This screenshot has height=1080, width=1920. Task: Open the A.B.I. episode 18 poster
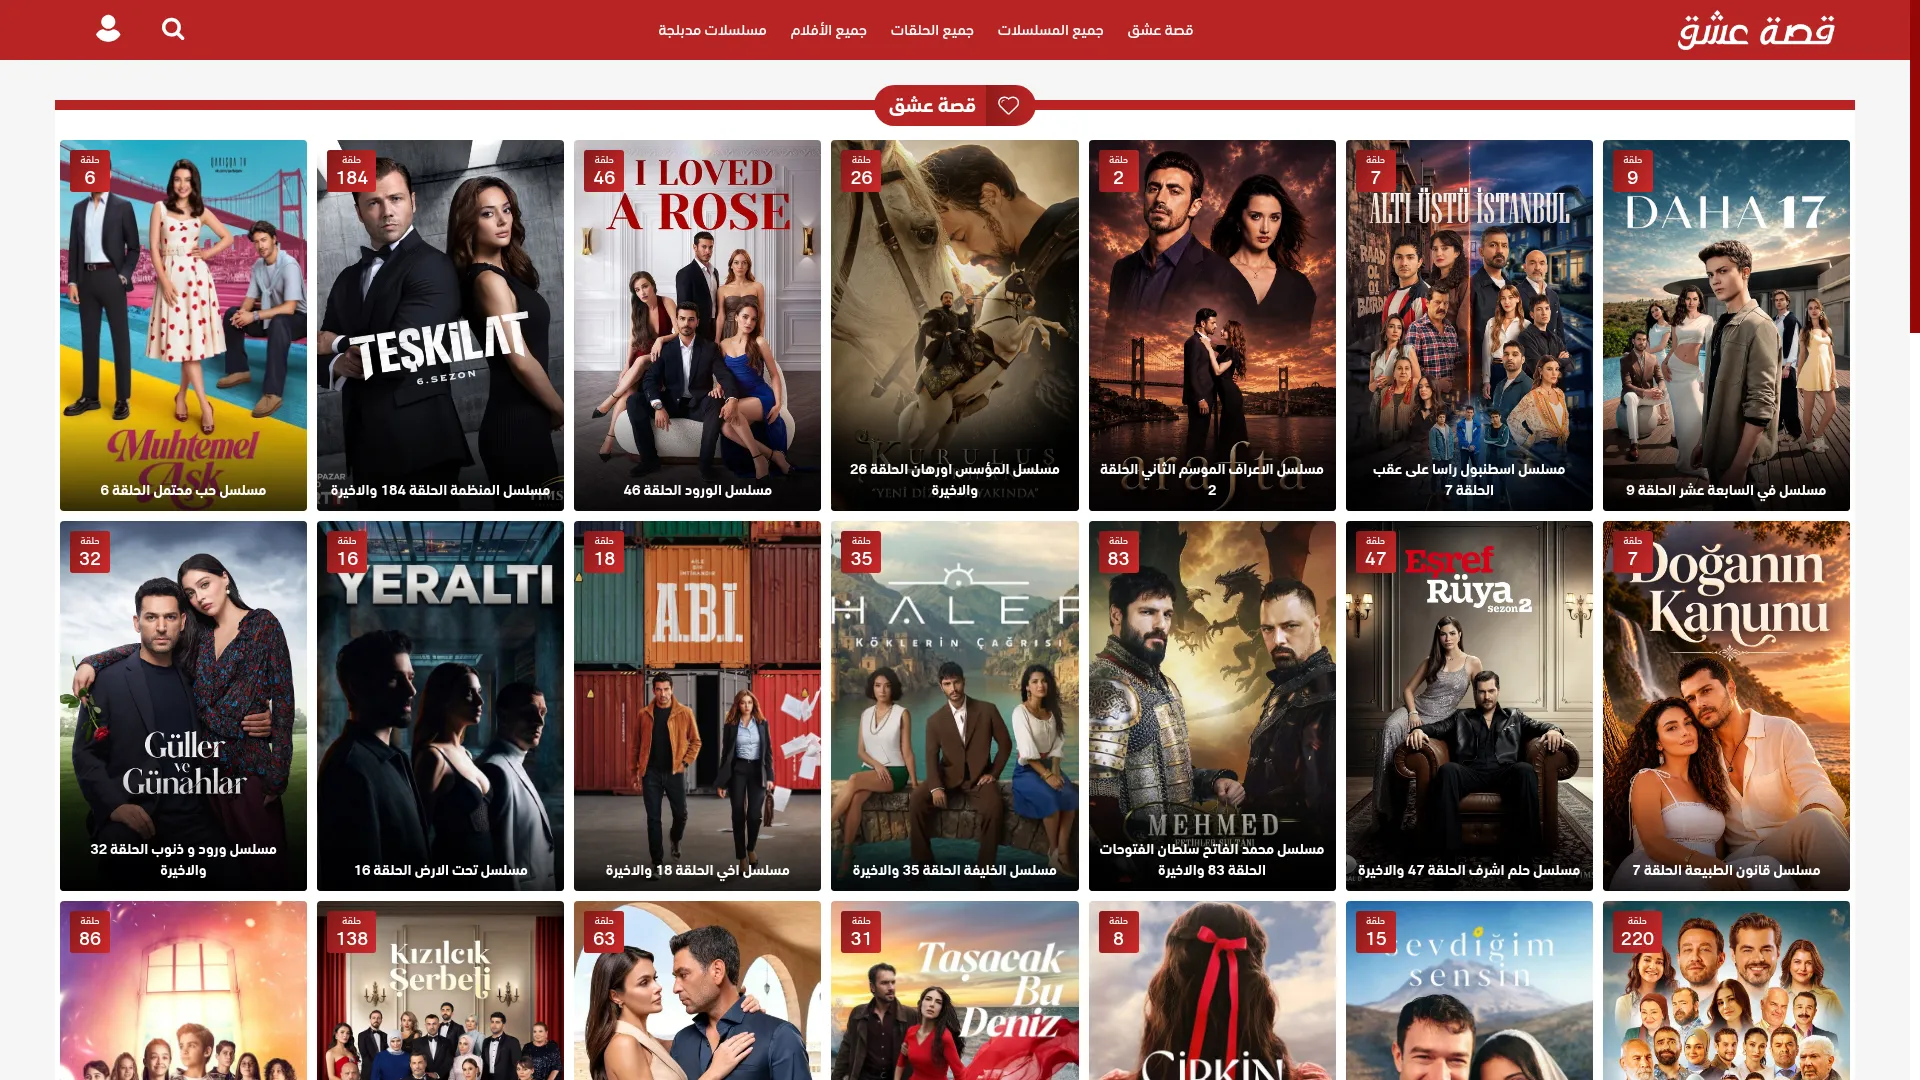pyautogui.click(x=697, y=706)
